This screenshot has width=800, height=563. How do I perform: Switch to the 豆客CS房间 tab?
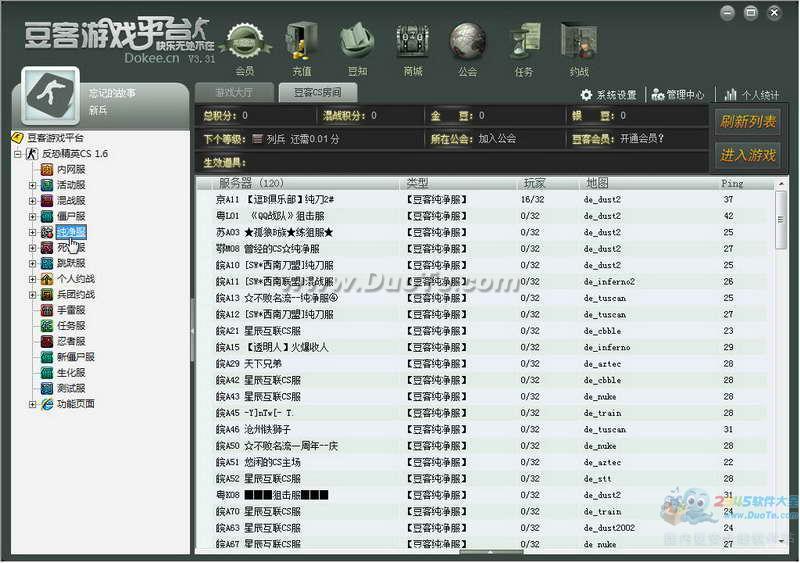(x=318, y=92)
